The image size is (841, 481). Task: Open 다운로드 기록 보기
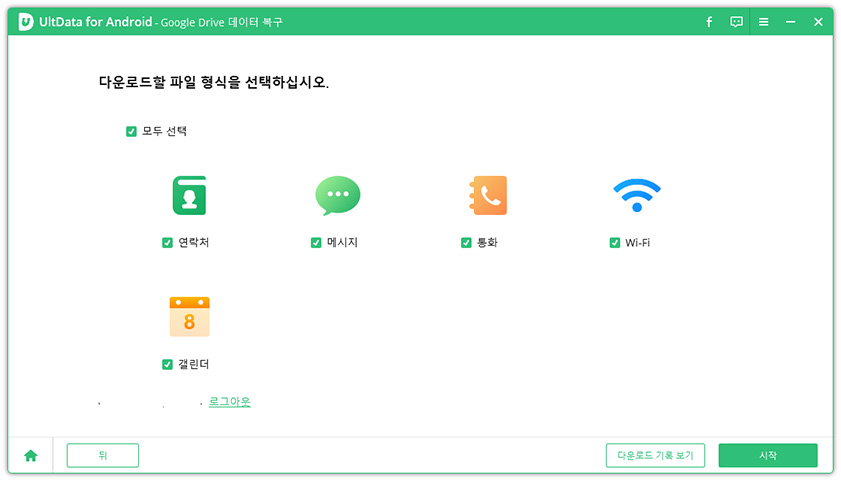(655, 455)
